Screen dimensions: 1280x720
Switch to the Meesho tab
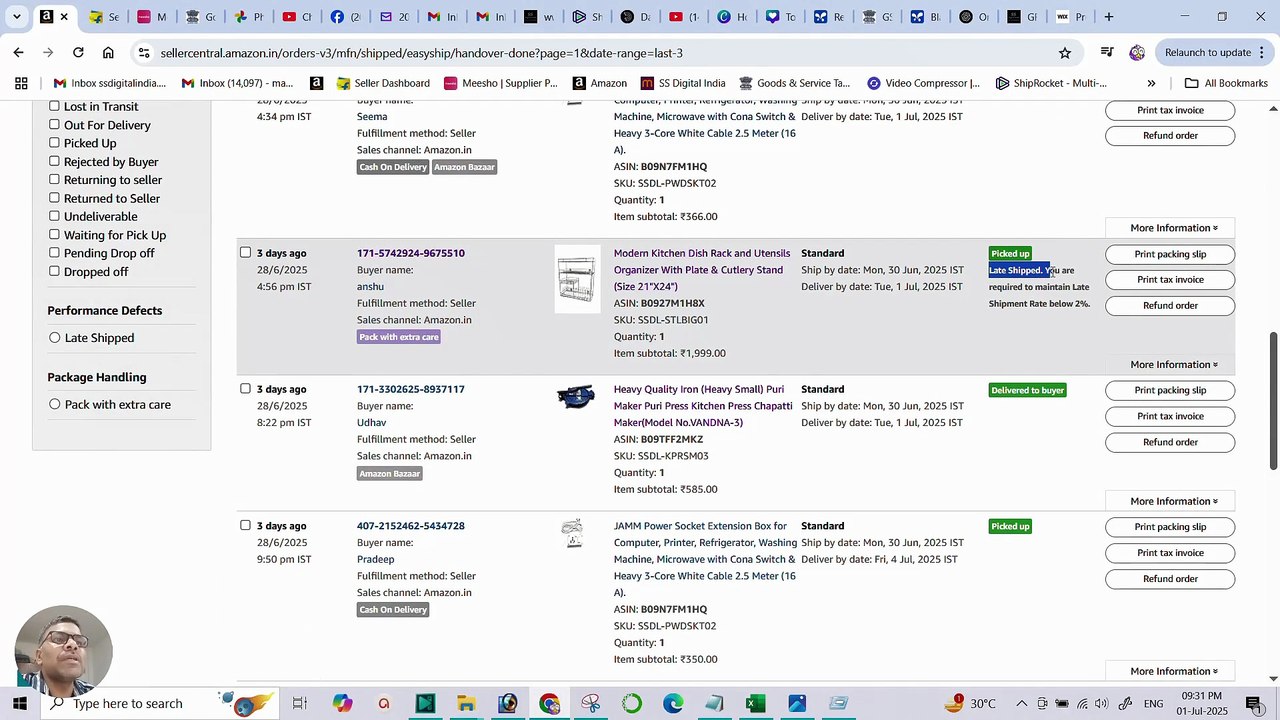pyautogui.click(x=151, y=17)
